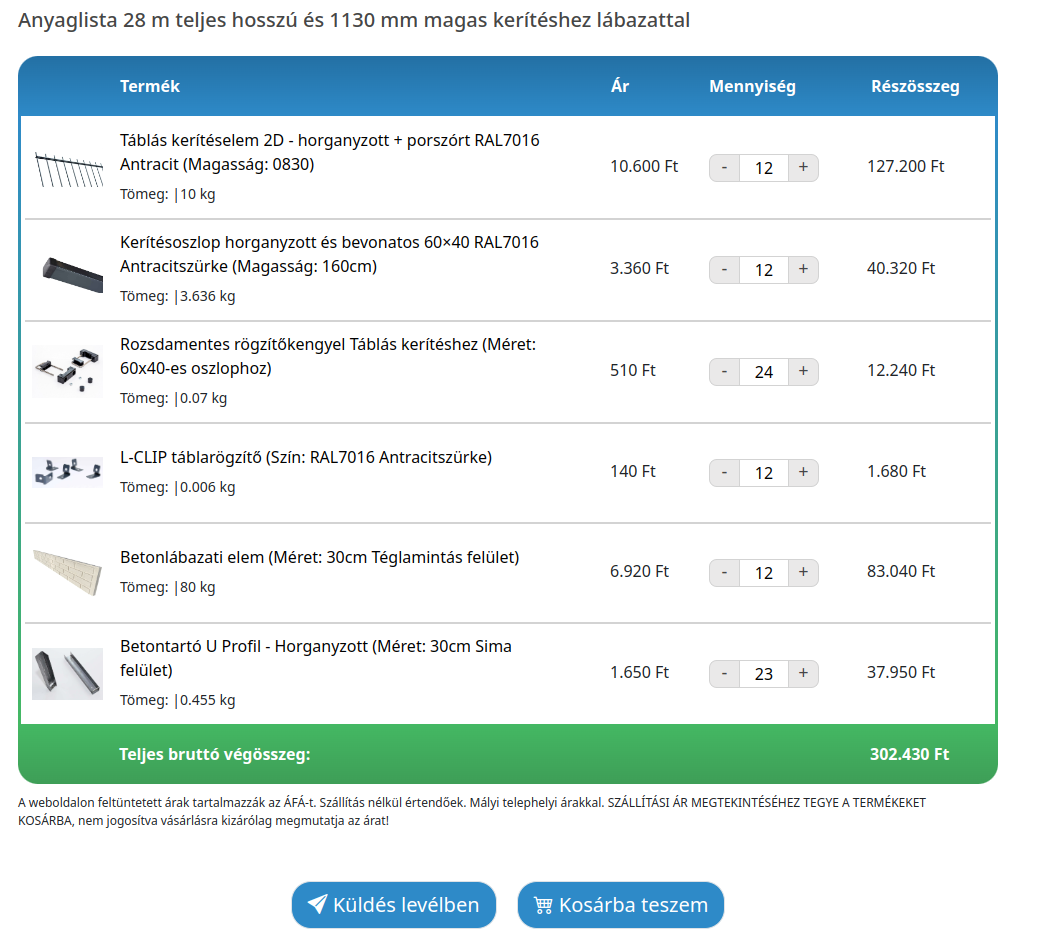
Task: Increase quantity of Táblás kerítéselem 2D
Action: (x=803, y=168)
